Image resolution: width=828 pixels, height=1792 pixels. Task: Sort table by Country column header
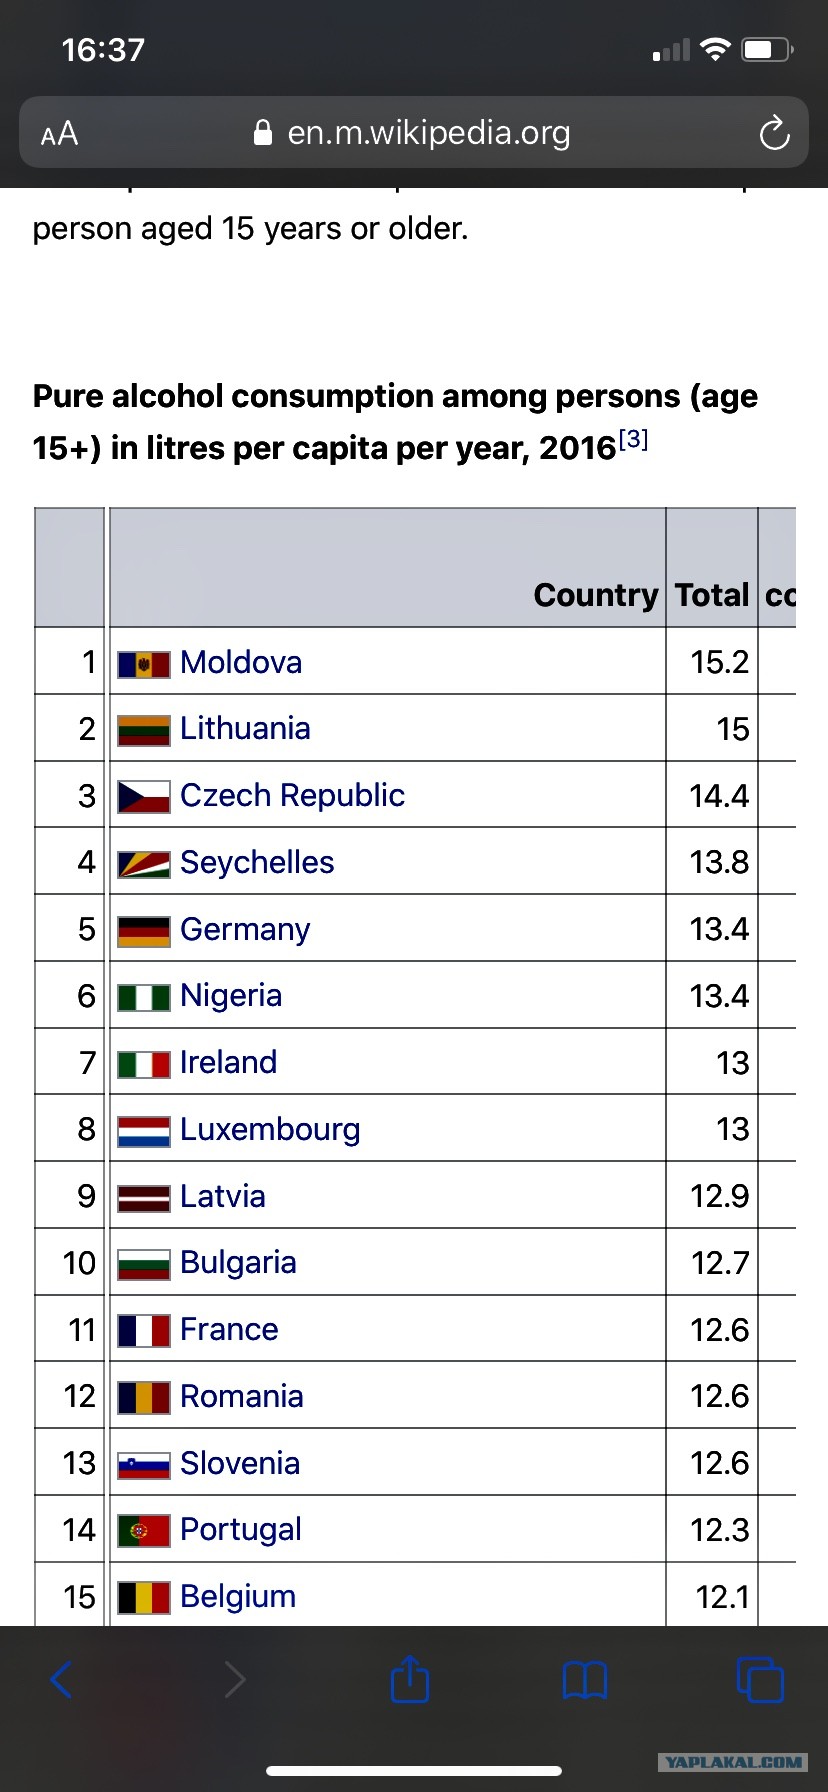[596, 595]
